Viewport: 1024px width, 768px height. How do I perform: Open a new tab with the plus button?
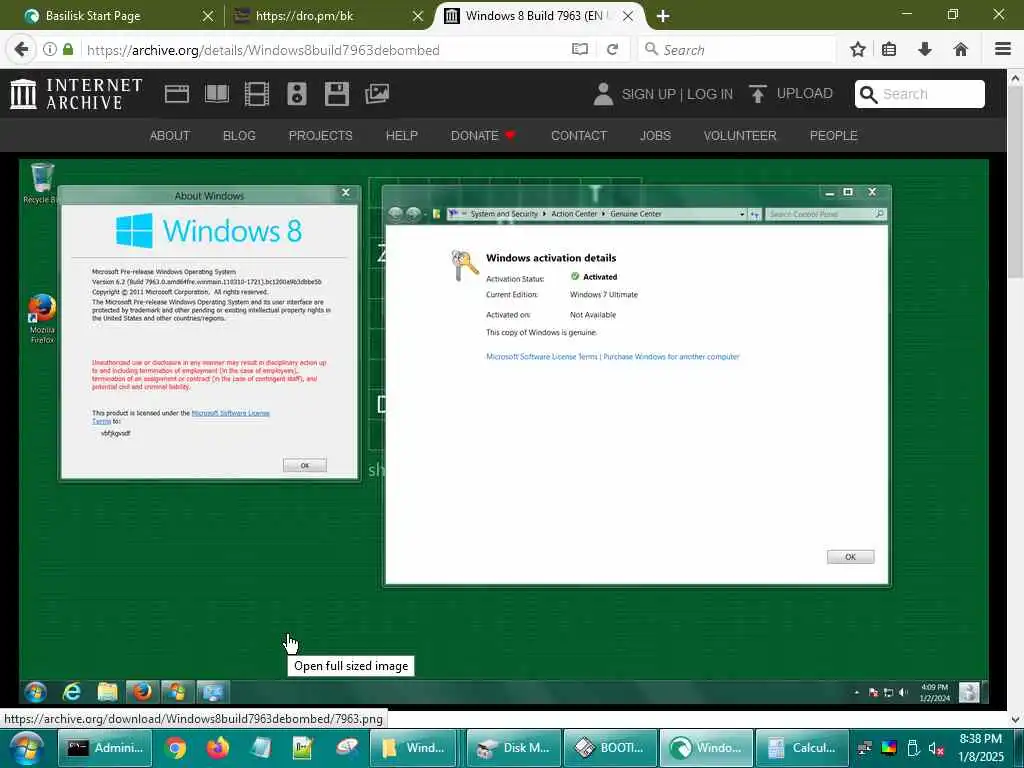[663, 16]
